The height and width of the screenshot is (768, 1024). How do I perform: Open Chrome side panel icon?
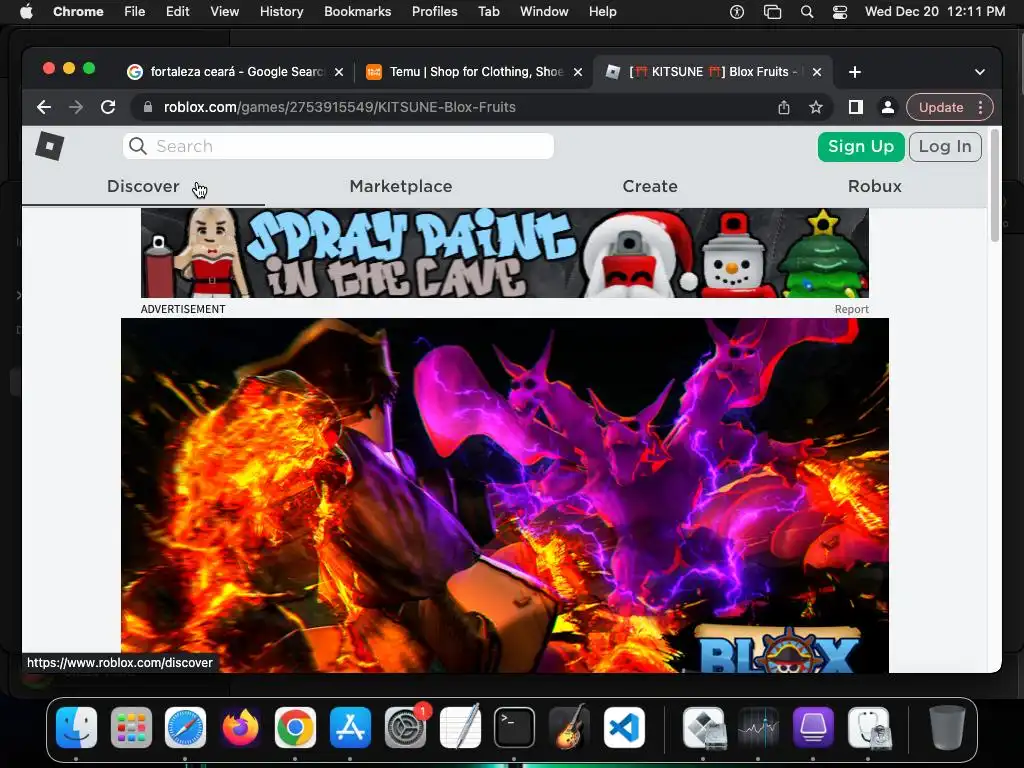856,107
